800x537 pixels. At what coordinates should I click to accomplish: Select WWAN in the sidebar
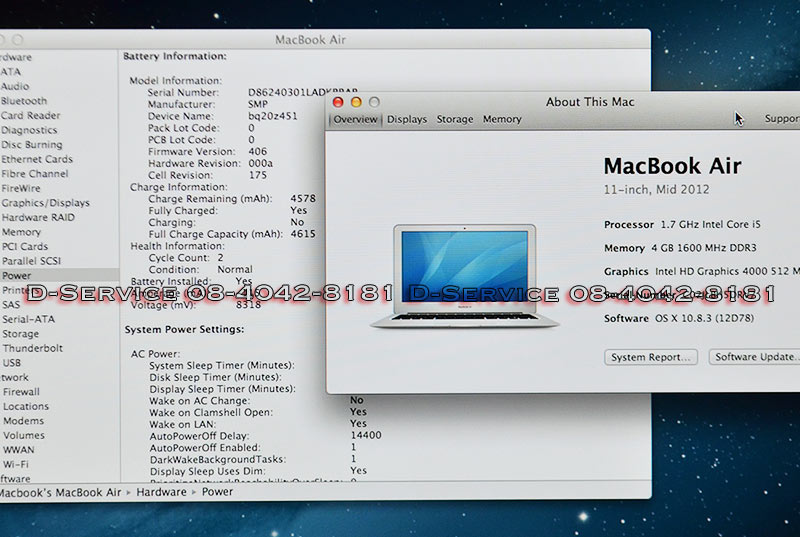[x=18, y=450]
